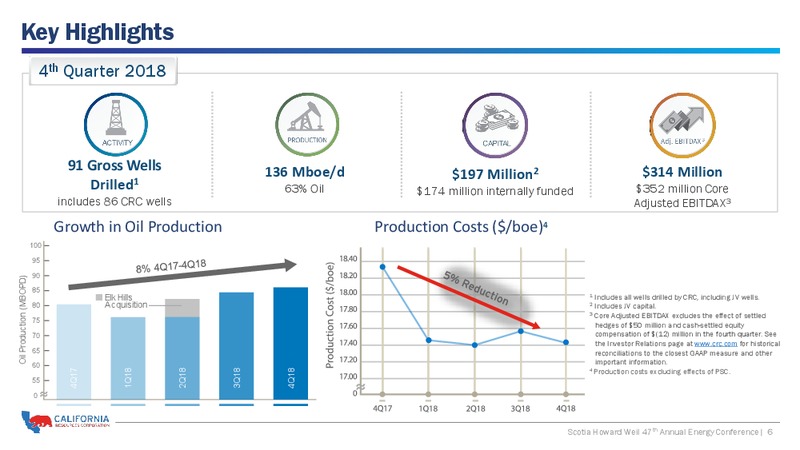Click the Growth in Oil Production heading
800x450 pixels.
tap(138, 227)
